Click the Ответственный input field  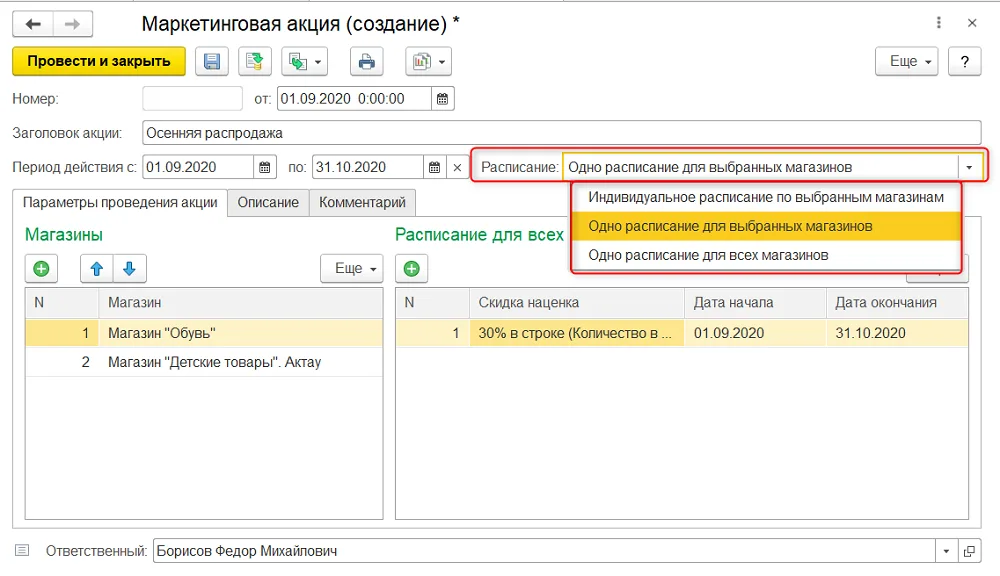[x=544, y=551]
